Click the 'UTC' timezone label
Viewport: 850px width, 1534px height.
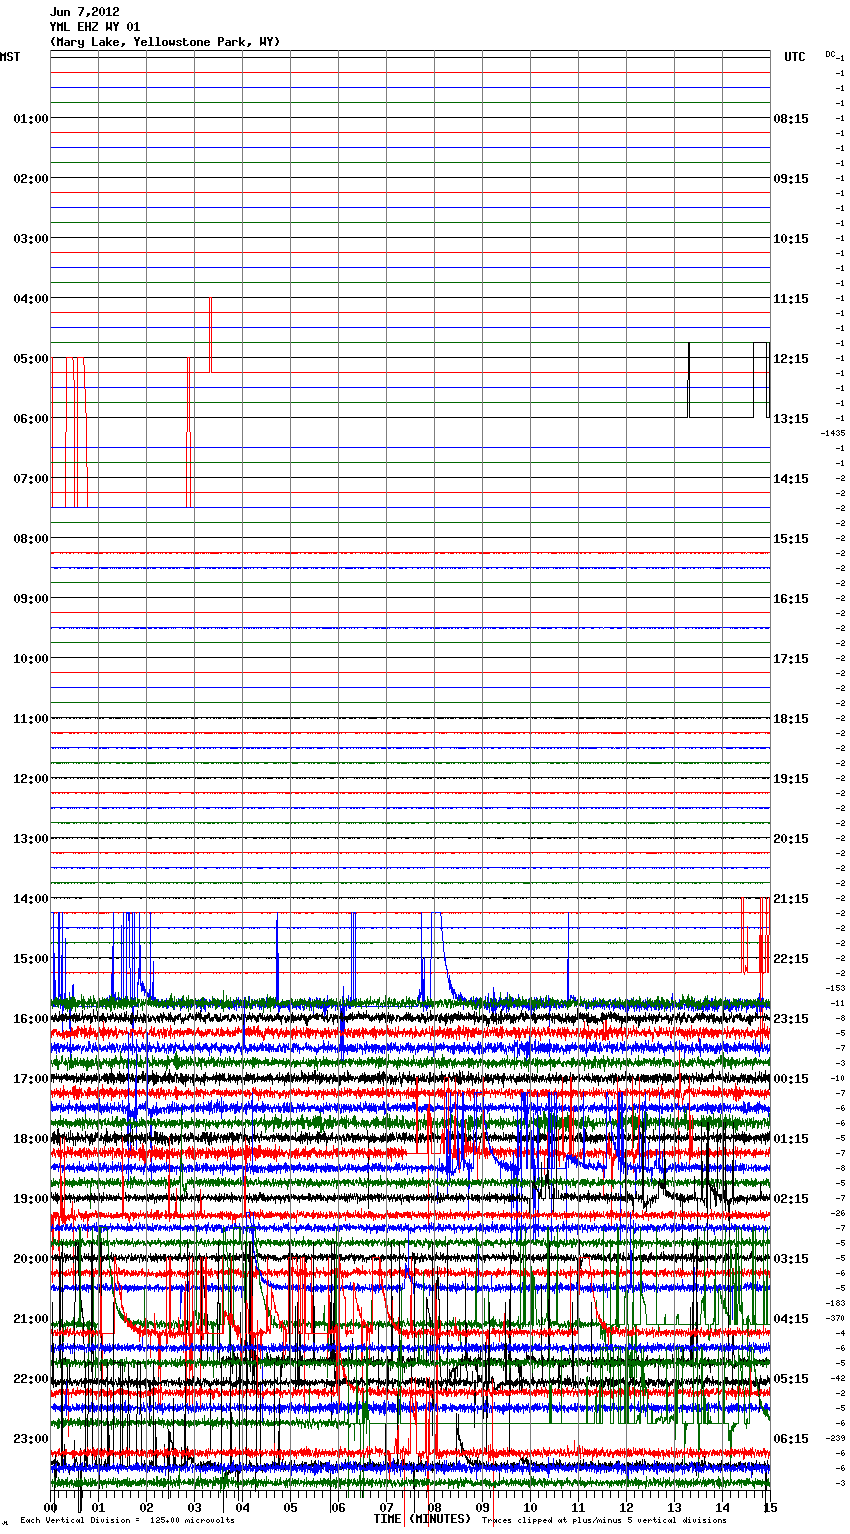click(794, 57)
